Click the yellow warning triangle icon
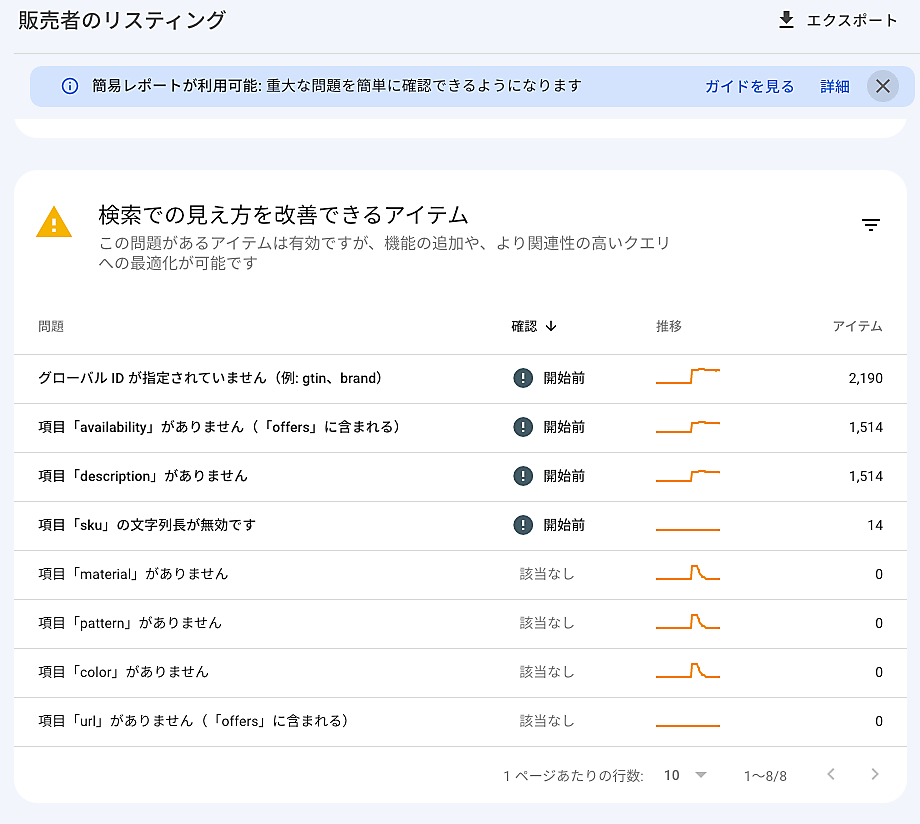920x824 pixels. click(x=54, y=222)
